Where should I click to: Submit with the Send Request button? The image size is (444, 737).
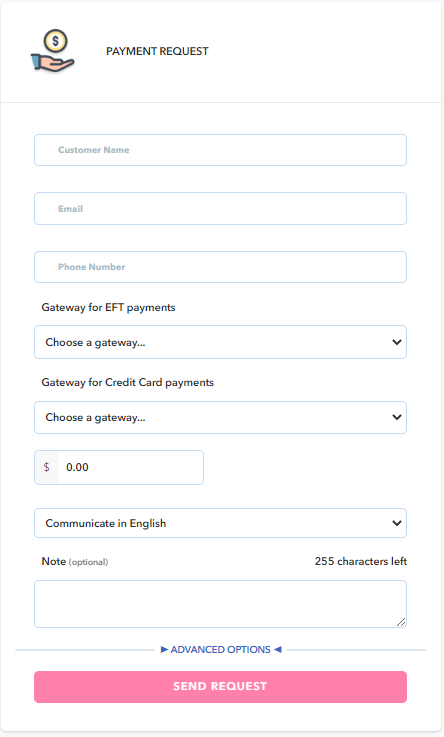220,687
